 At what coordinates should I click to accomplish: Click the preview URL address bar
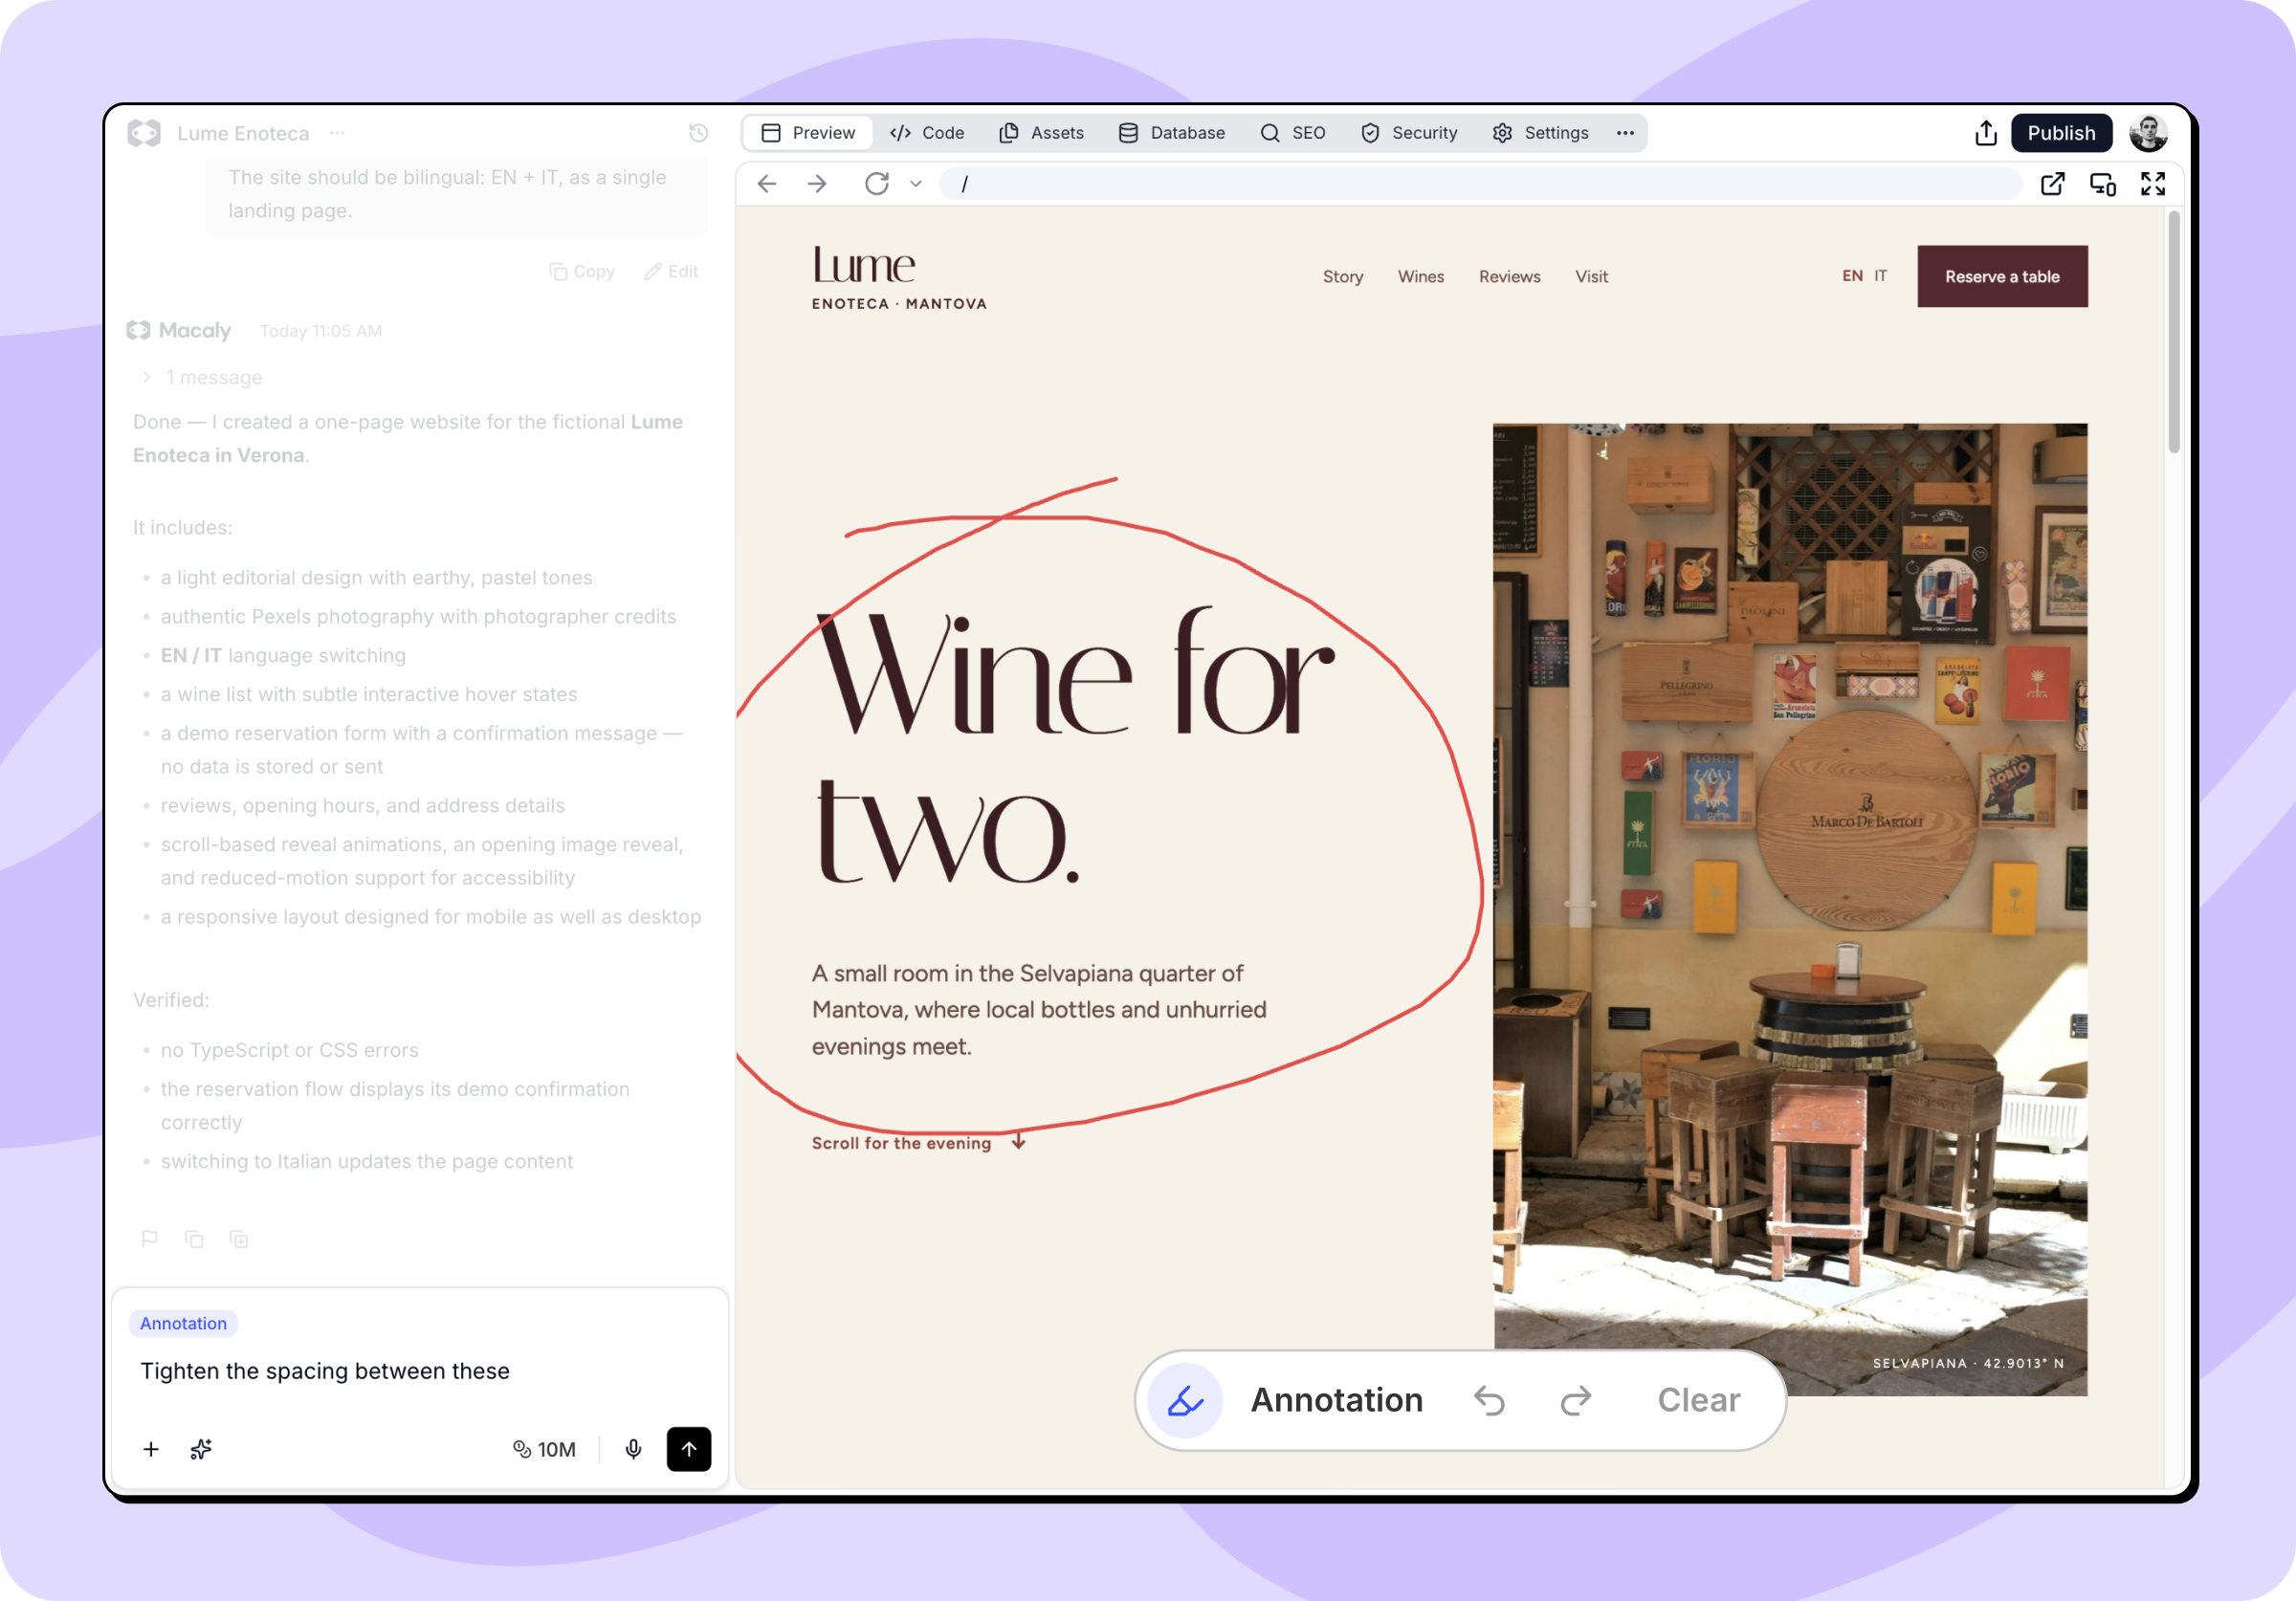[1481, 184]
